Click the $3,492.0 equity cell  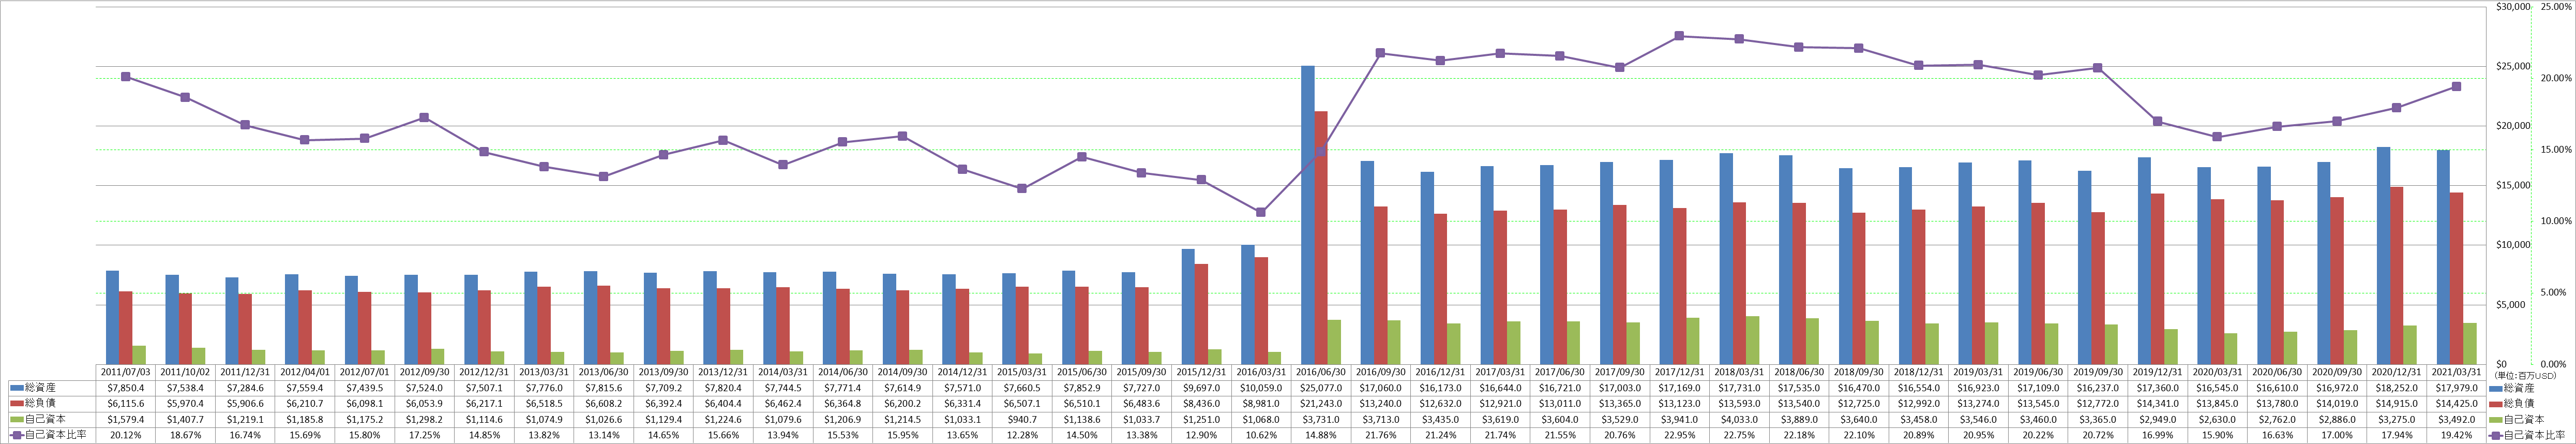(2456, 419)
